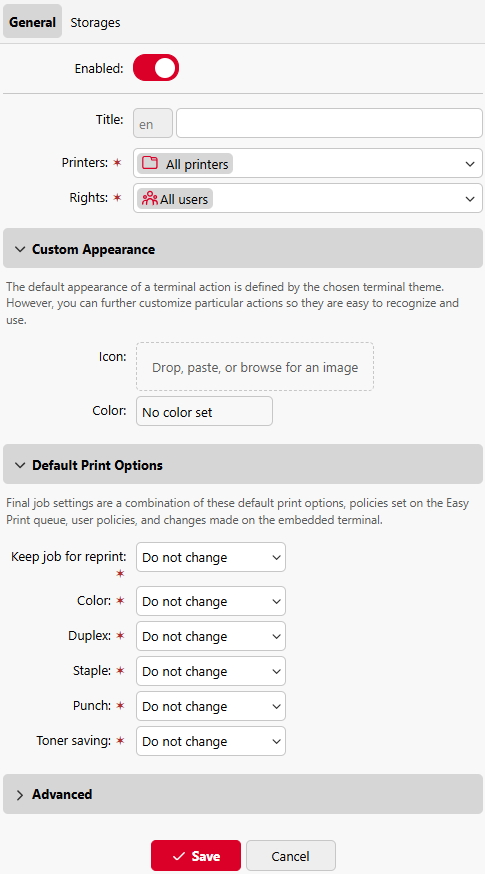Open the Keep job for reprint dropdown
The image size is (485, 874).
pyautogui.click(x=211, y=557)
